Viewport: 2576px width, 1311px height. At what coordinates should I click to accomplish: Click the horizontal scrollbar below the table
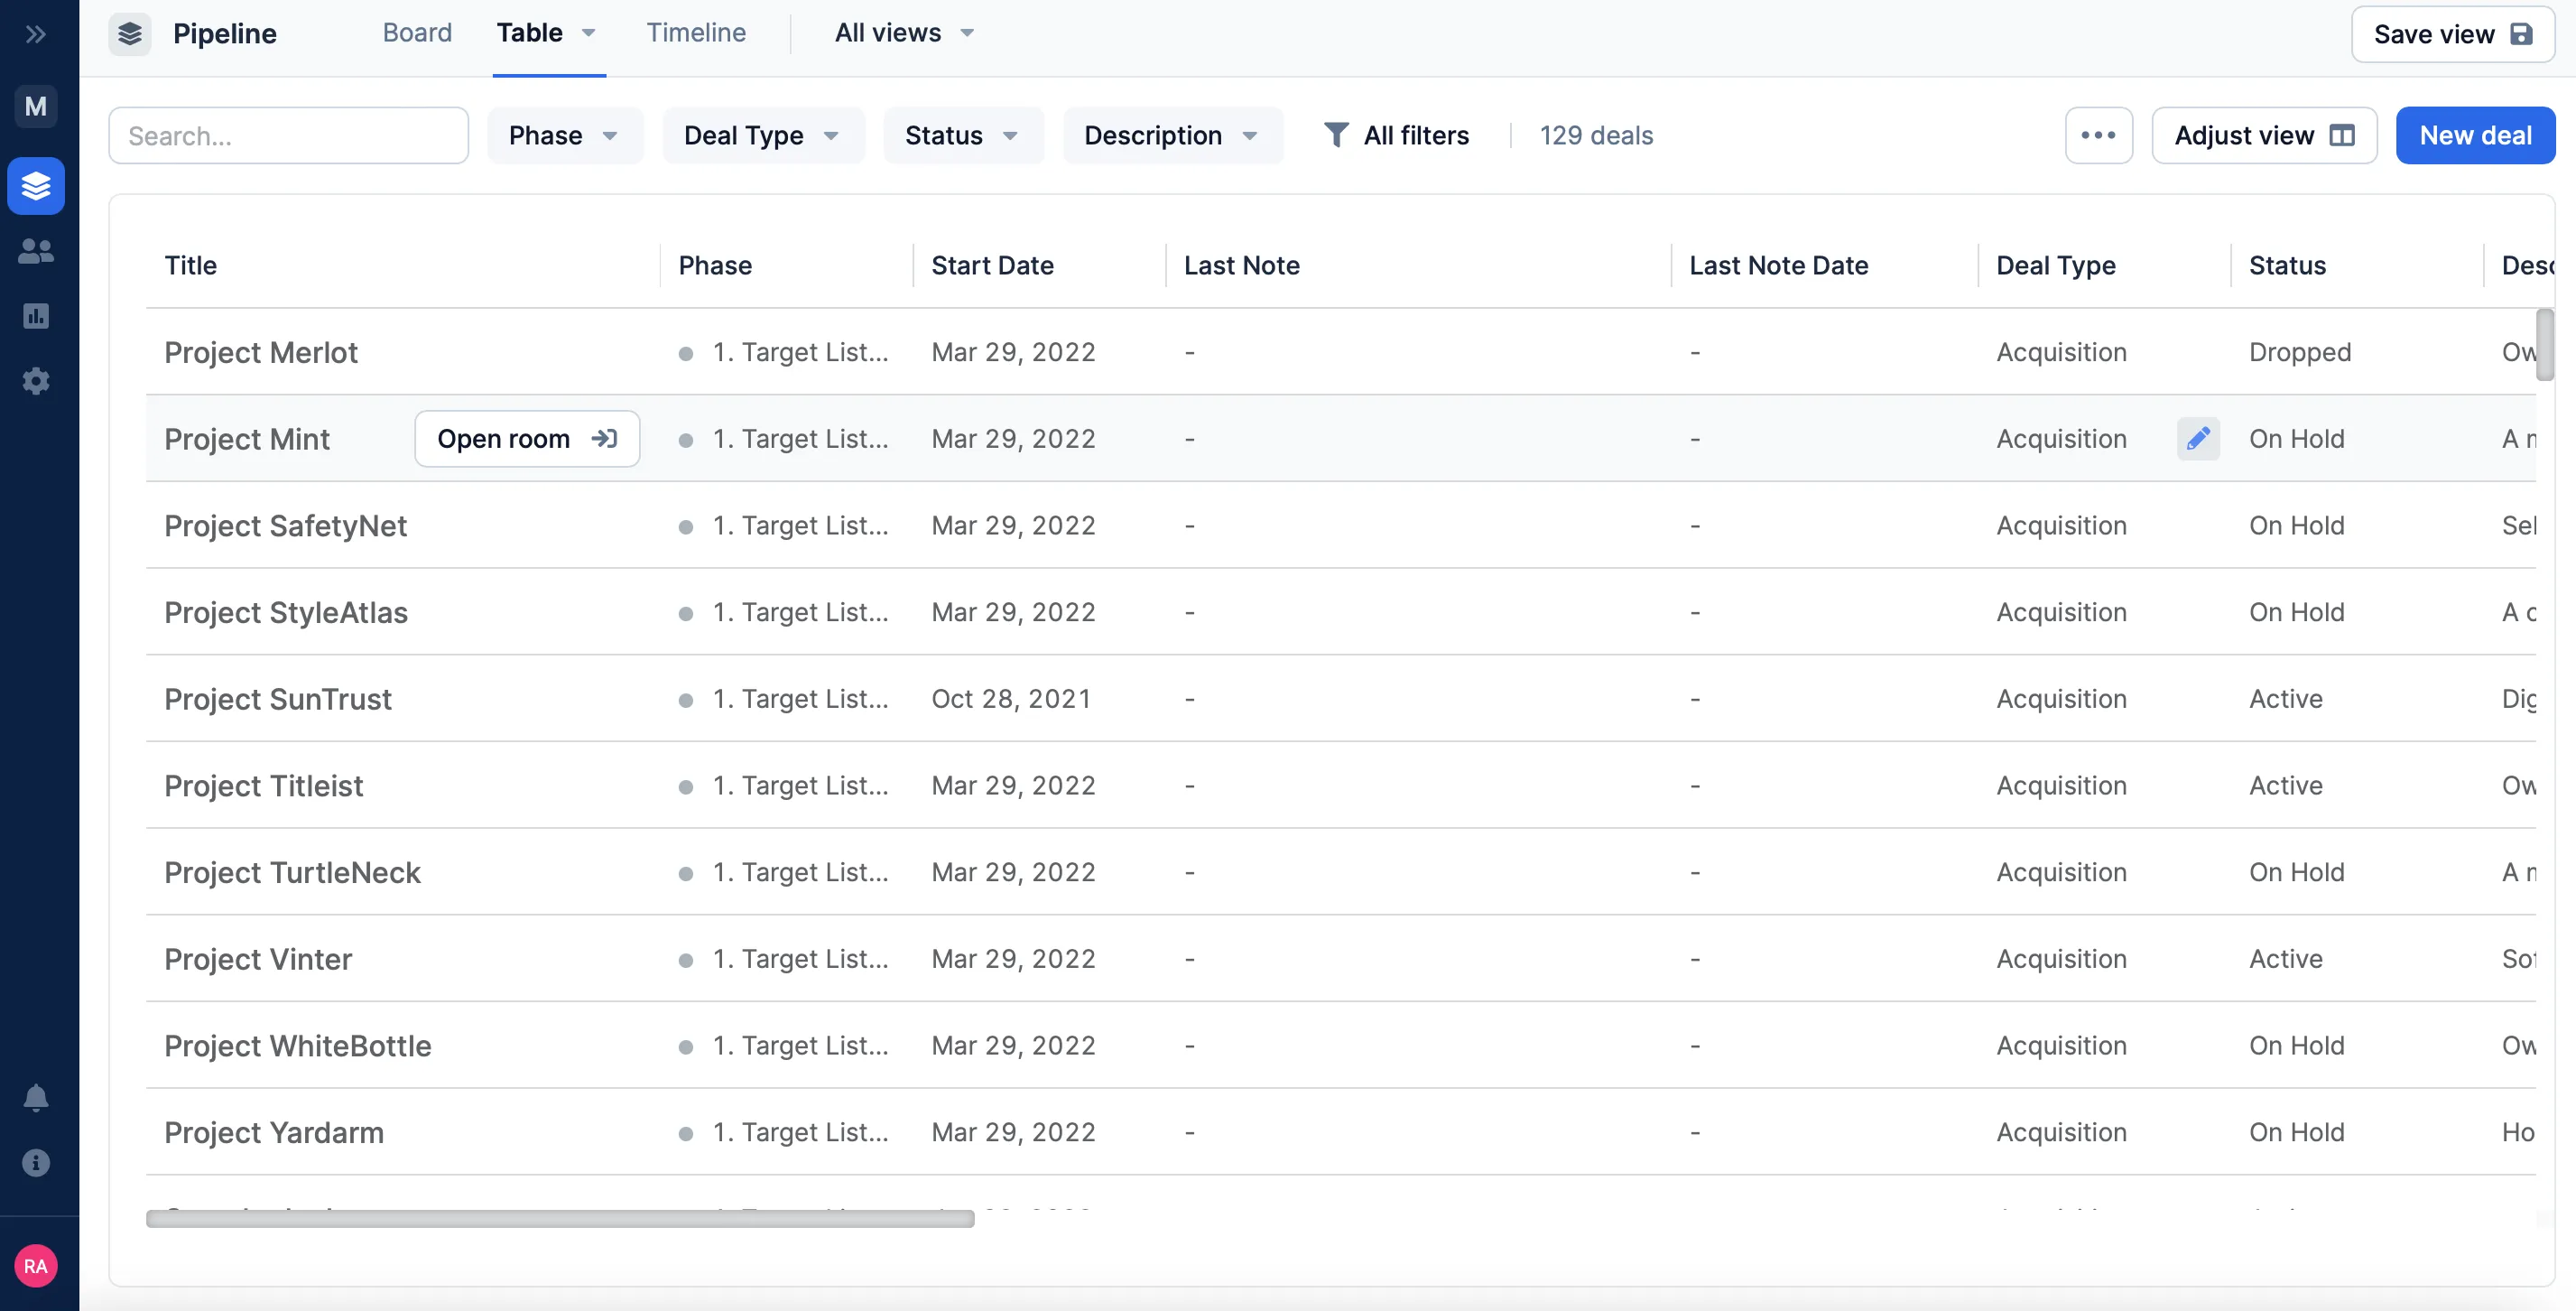pos(560,1219)
